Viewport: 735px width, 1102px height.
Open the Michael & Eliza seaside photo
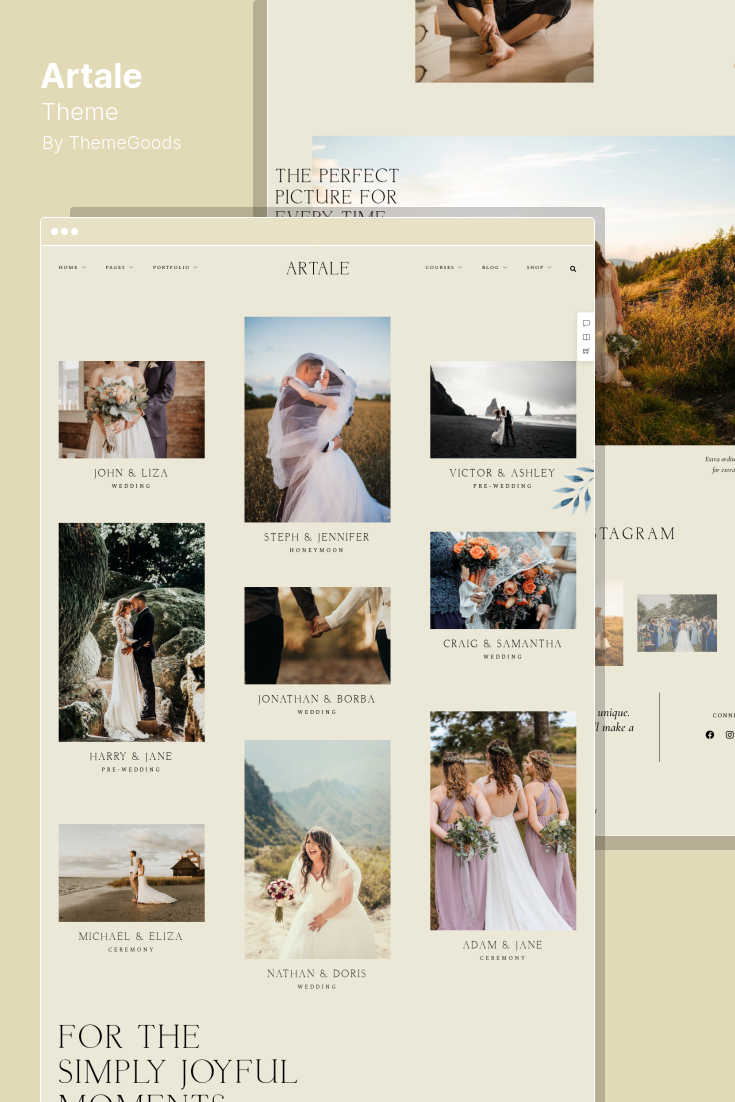131,873
